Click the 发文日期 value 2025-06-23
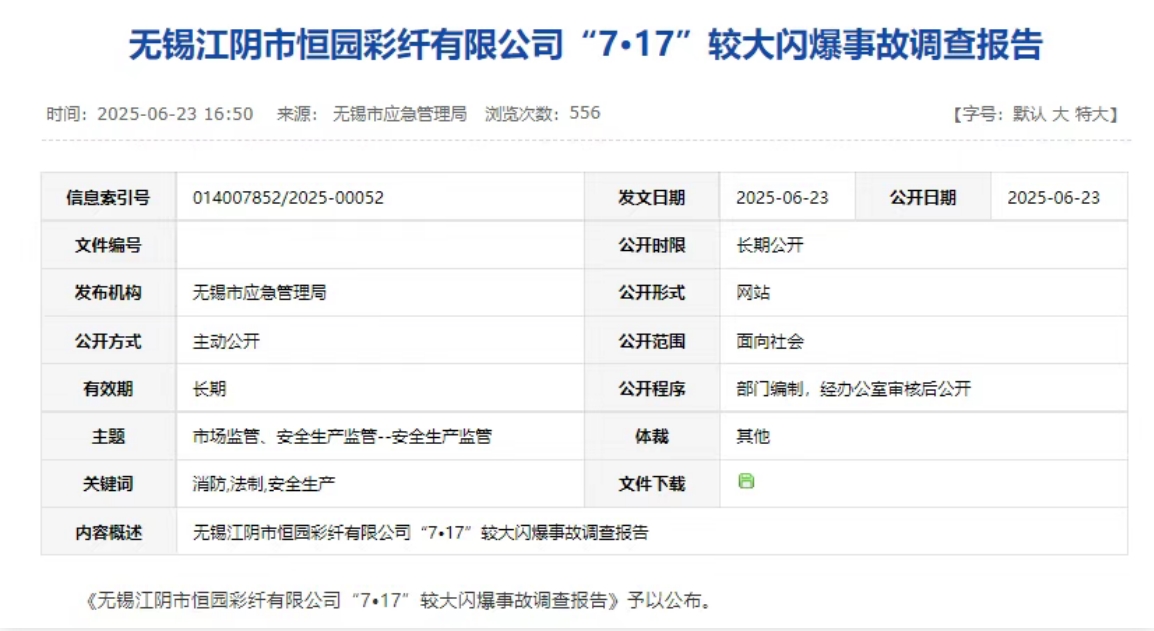Viewport: 1154px width, 631px height. pos(782,198)
